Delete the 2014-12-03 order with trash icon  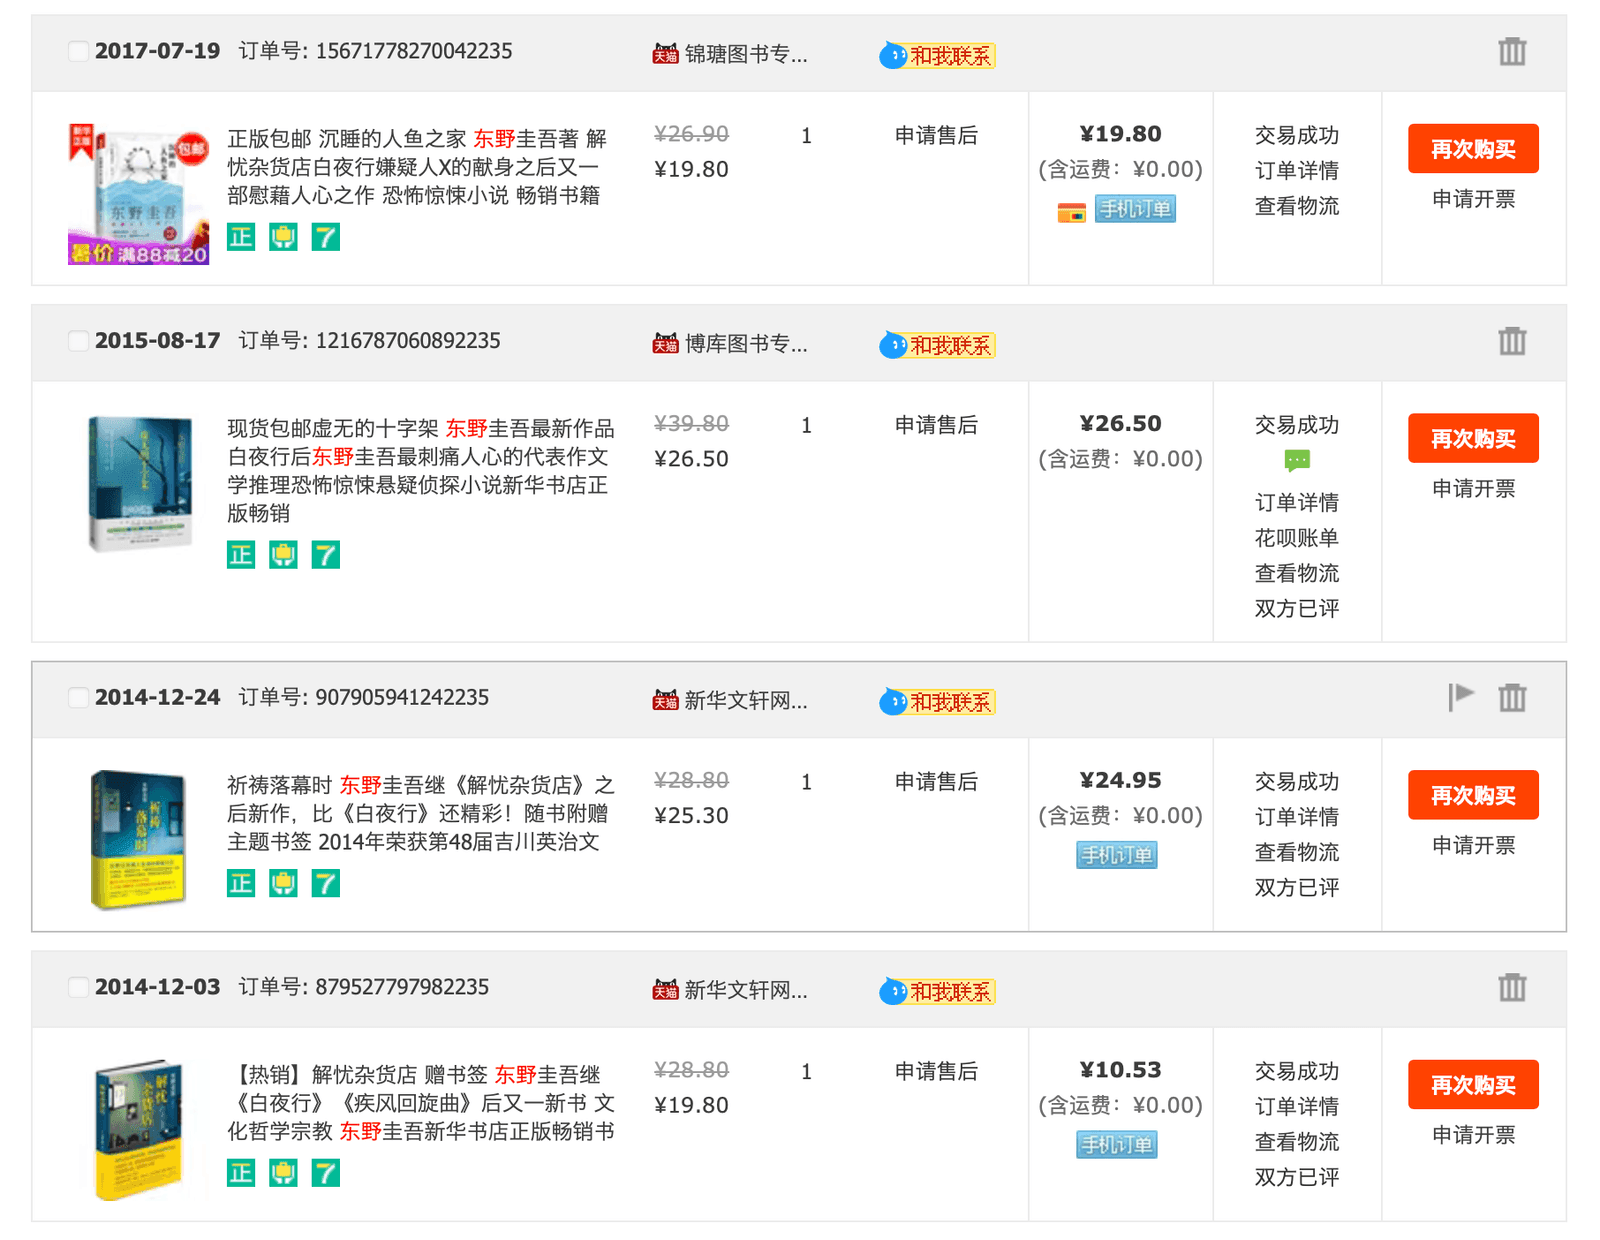[x=1512, y=987]
